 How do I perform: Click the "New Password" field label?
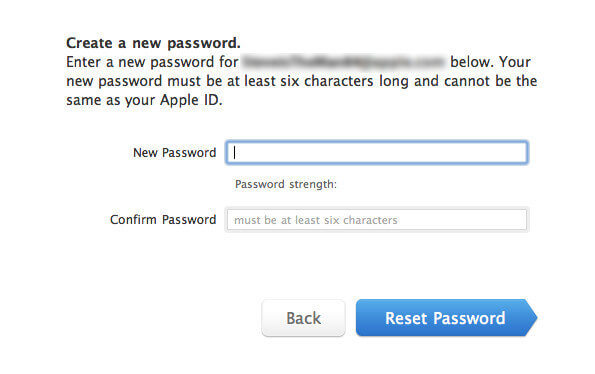(x=175, y=152)
